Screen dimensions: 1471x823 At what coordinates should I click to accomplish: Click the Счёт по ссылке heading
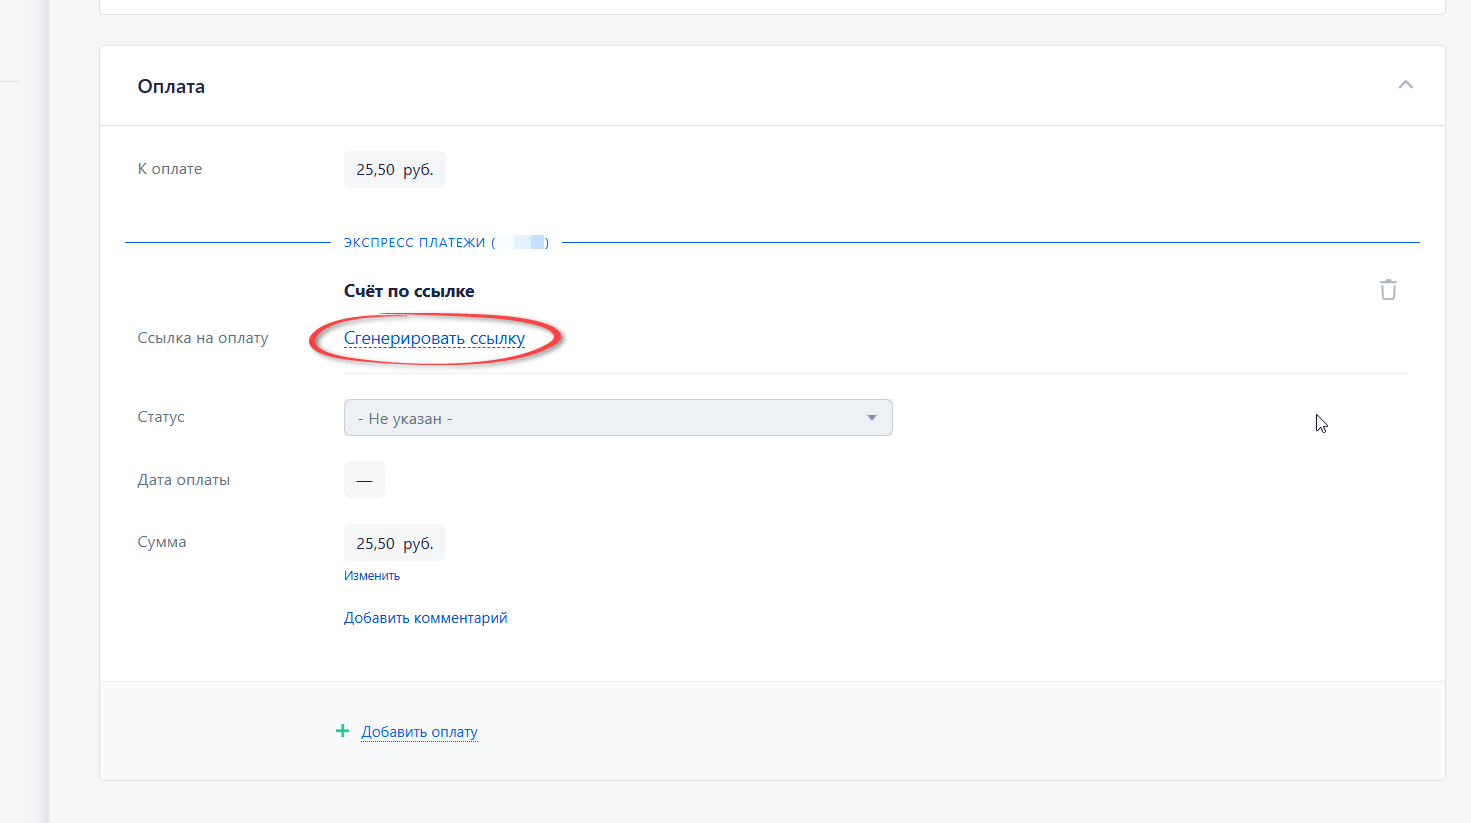[409, 291]
